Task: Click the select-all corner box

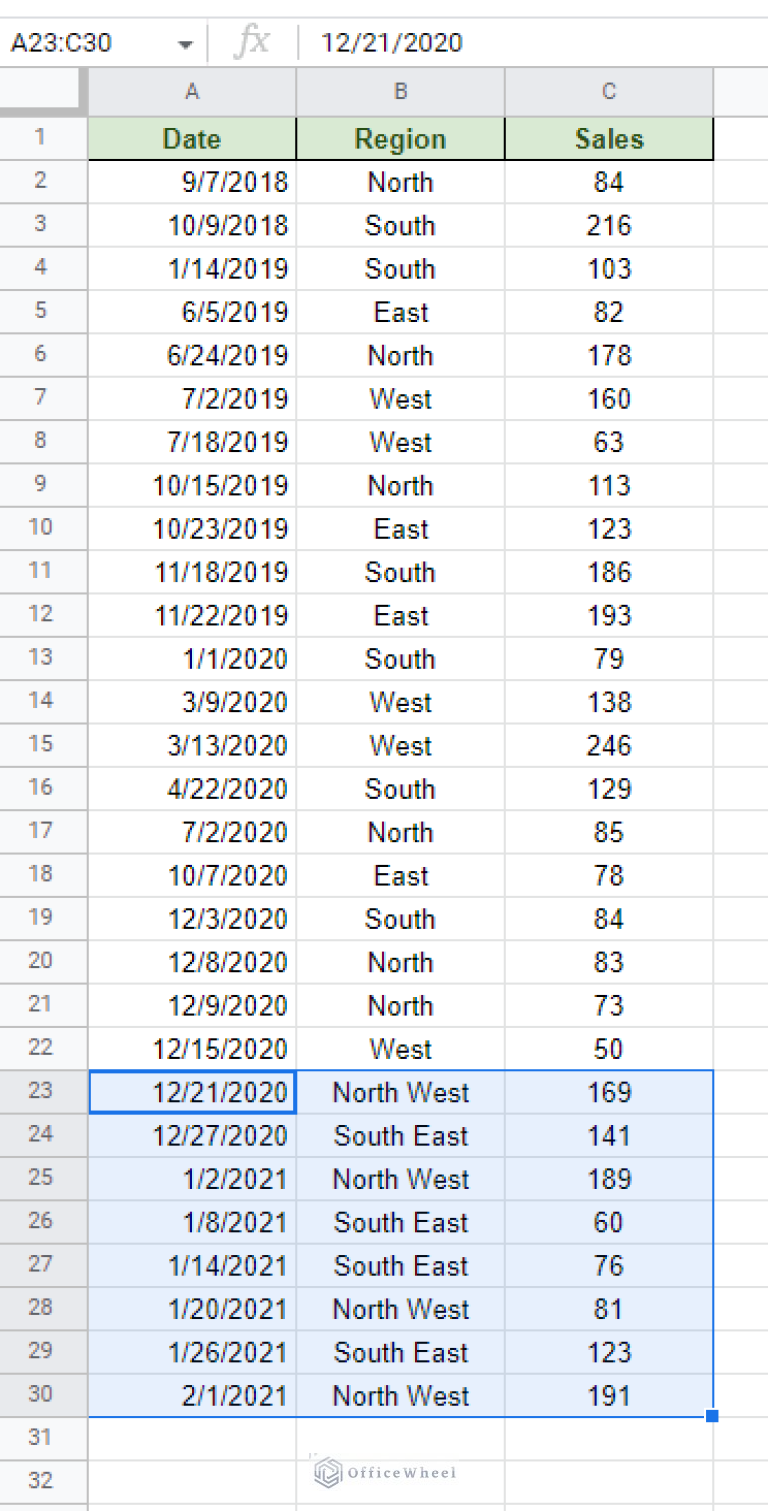Action: click(x=43, y=92)
